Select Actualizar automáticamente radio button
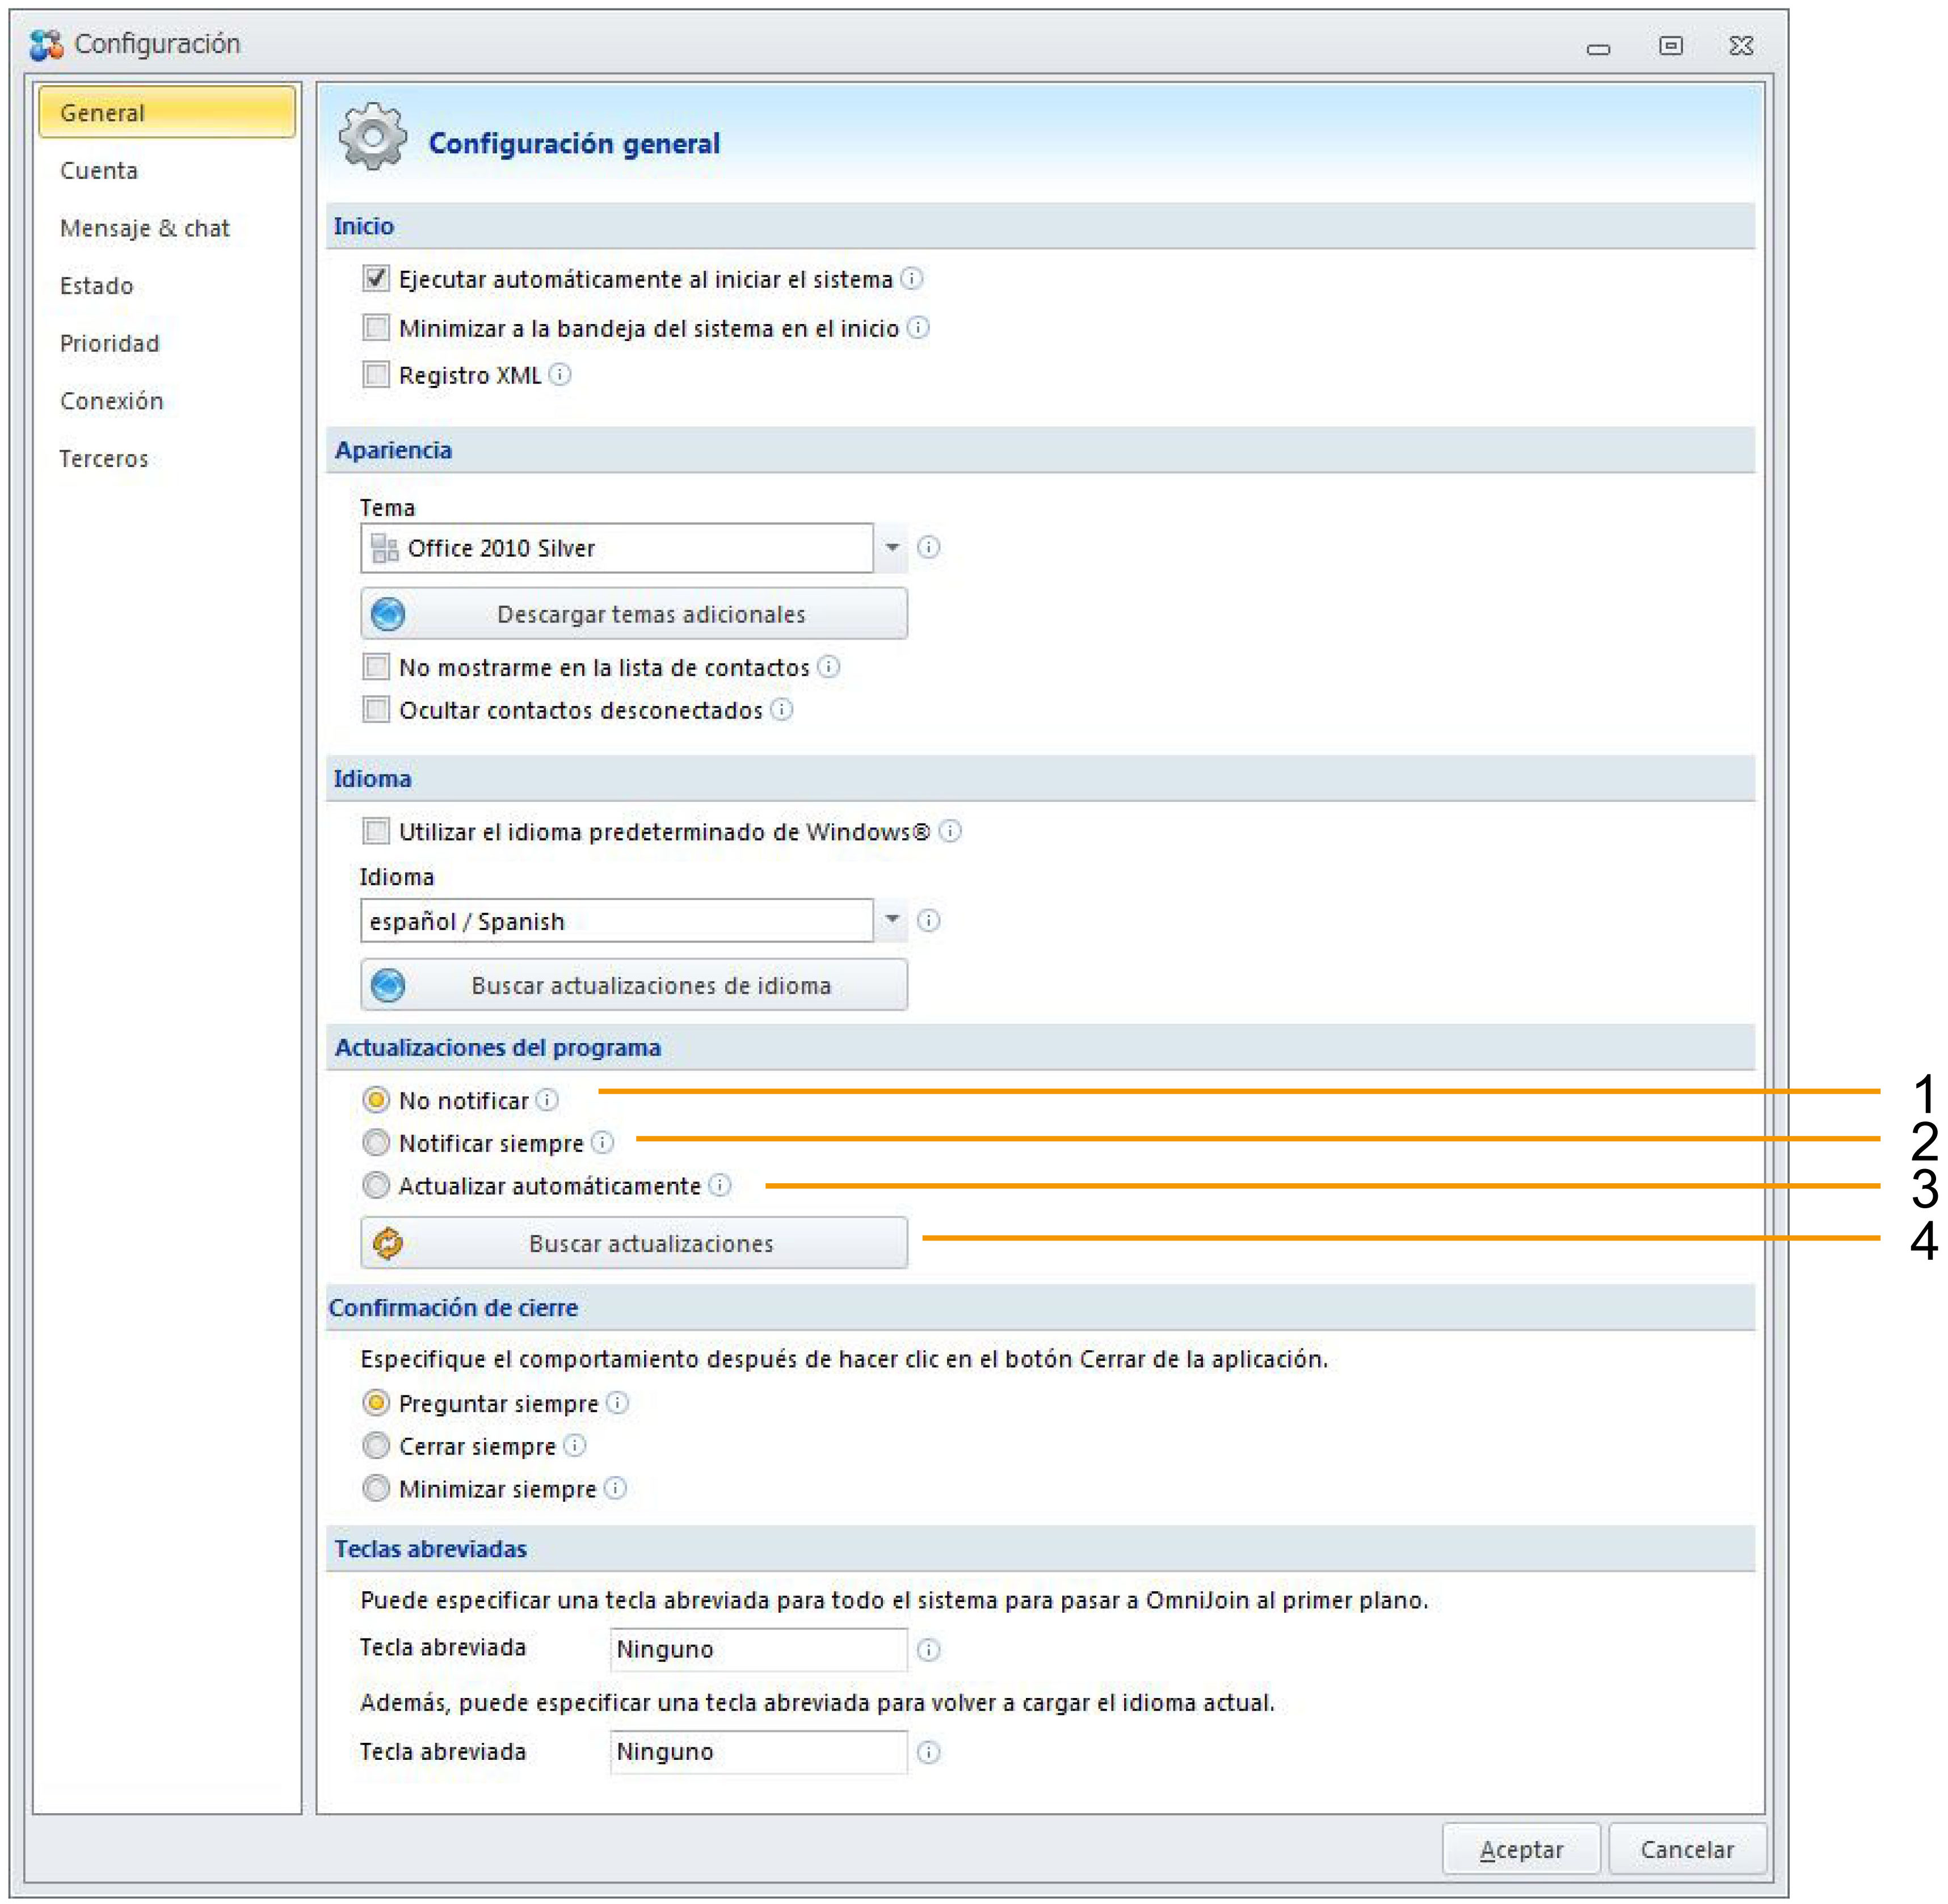 point(376,1185)
